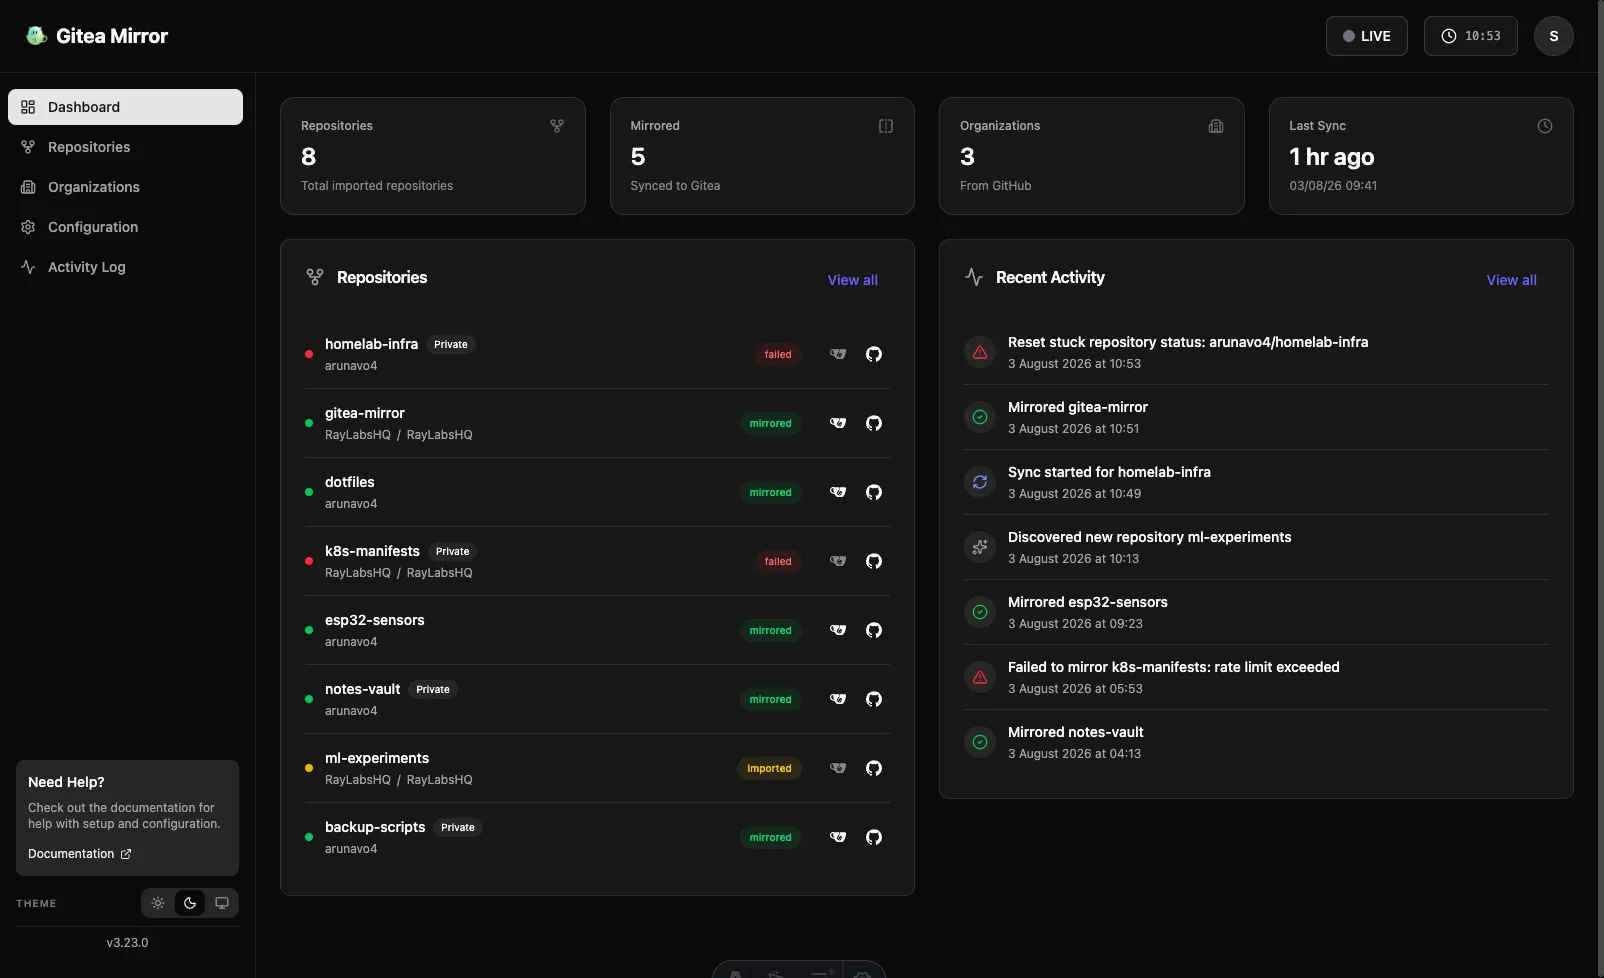1604x978 pixels.
Task: Select the homelab-infra repository name
Action: 371,344
